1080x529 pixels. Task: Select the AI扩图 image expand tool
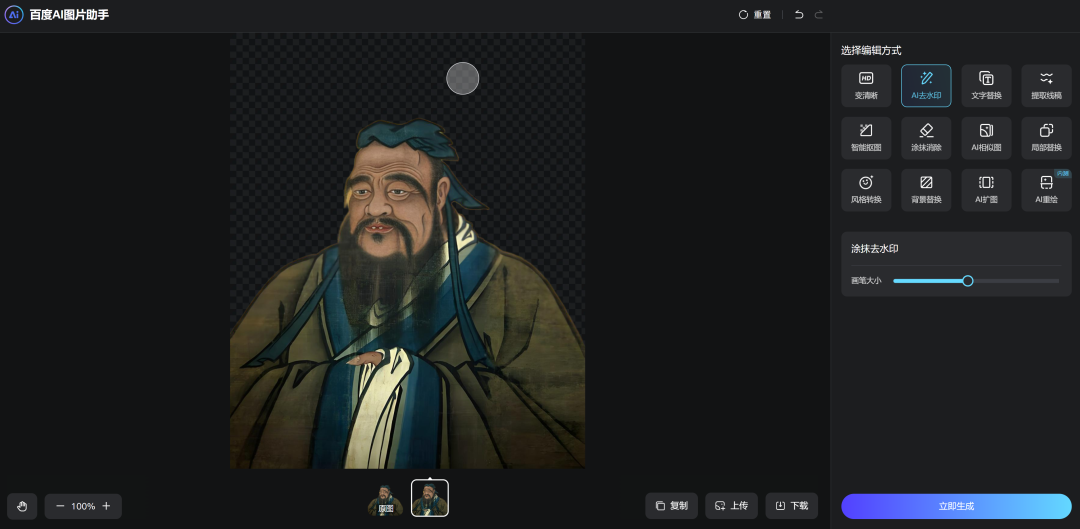(x=986, y=190)
